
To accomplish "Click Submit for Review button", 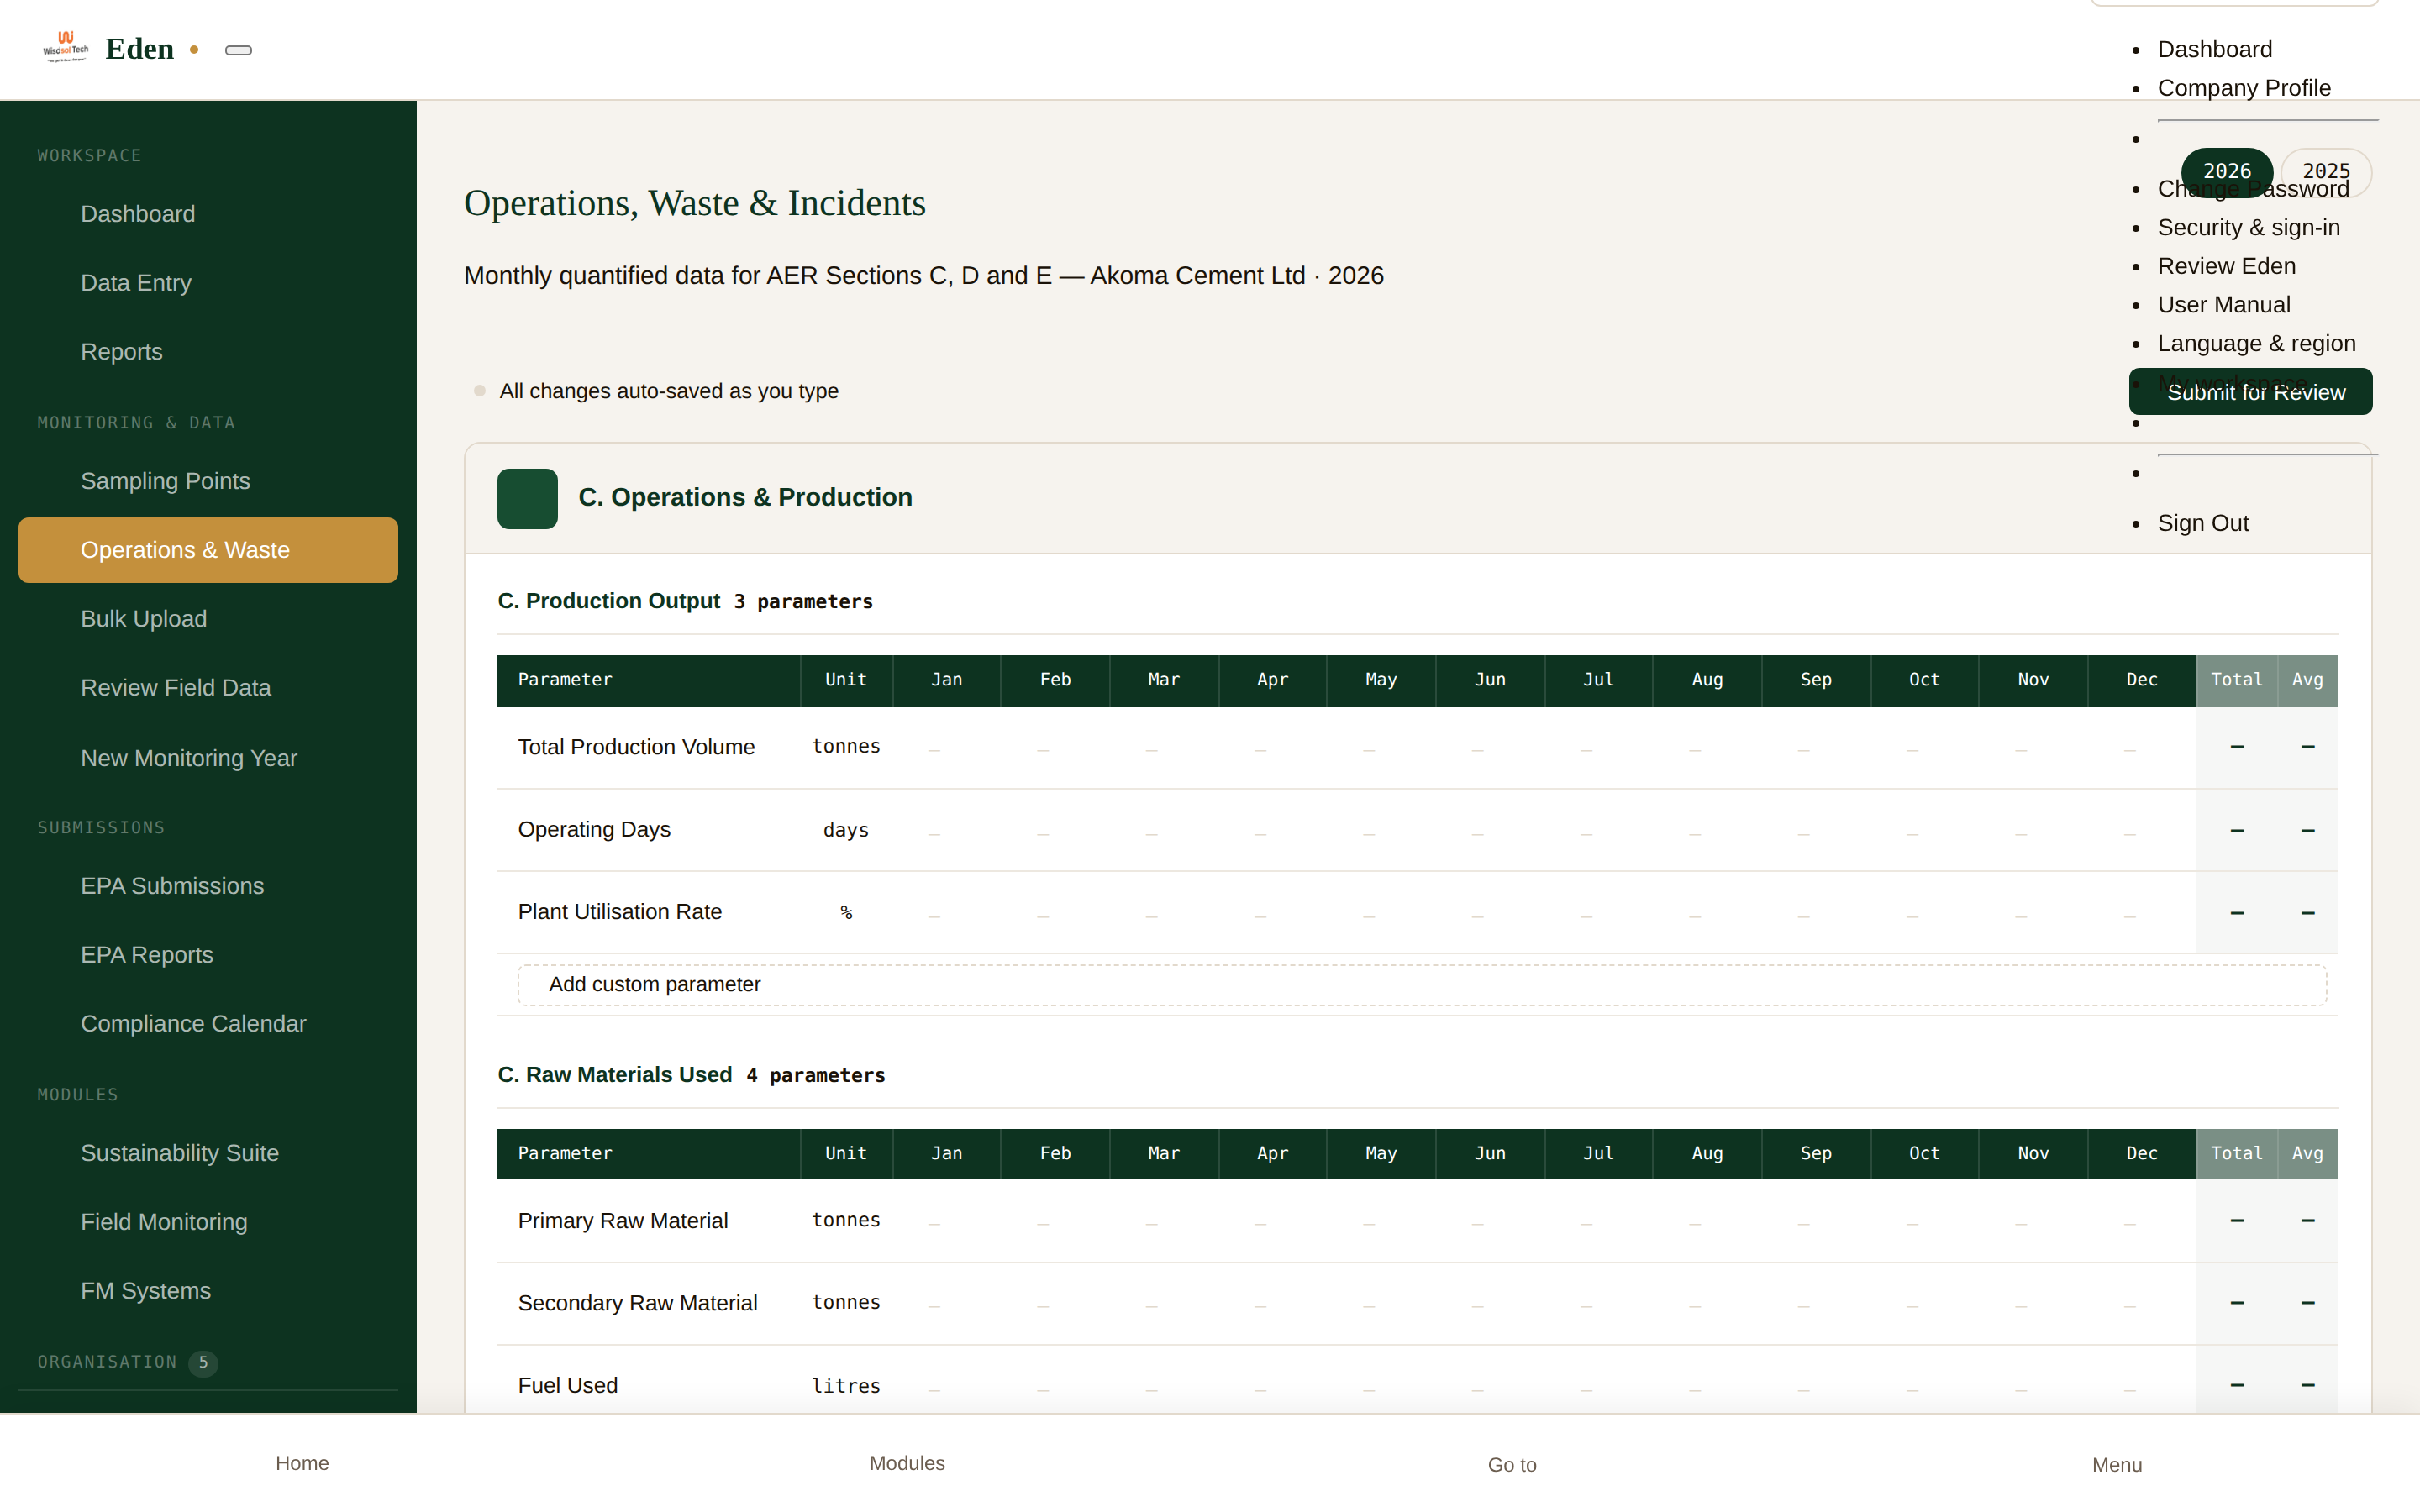I will [x=2250, y=392].
